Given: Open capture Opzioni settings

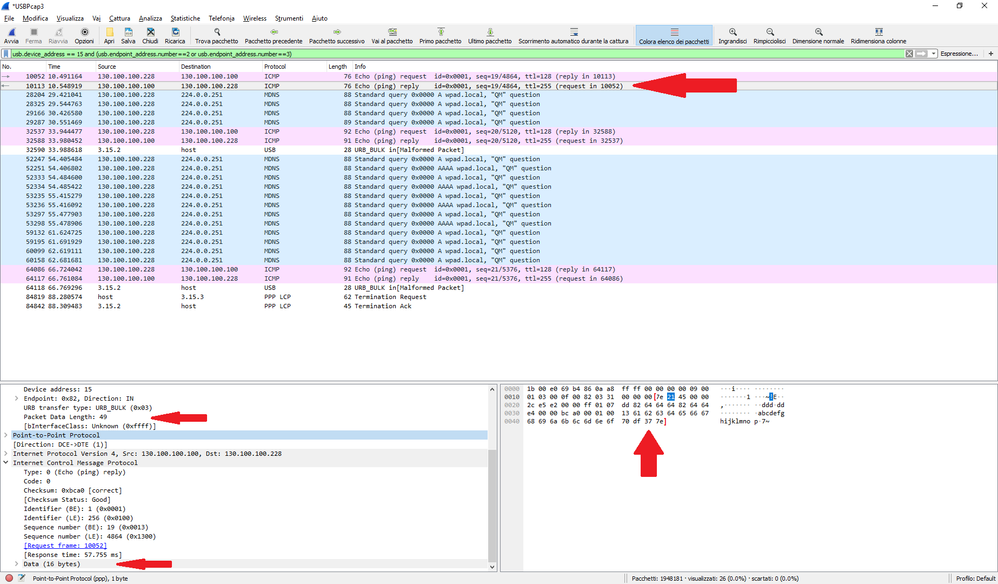Looking at the screenshot, I should click(84, 35).
